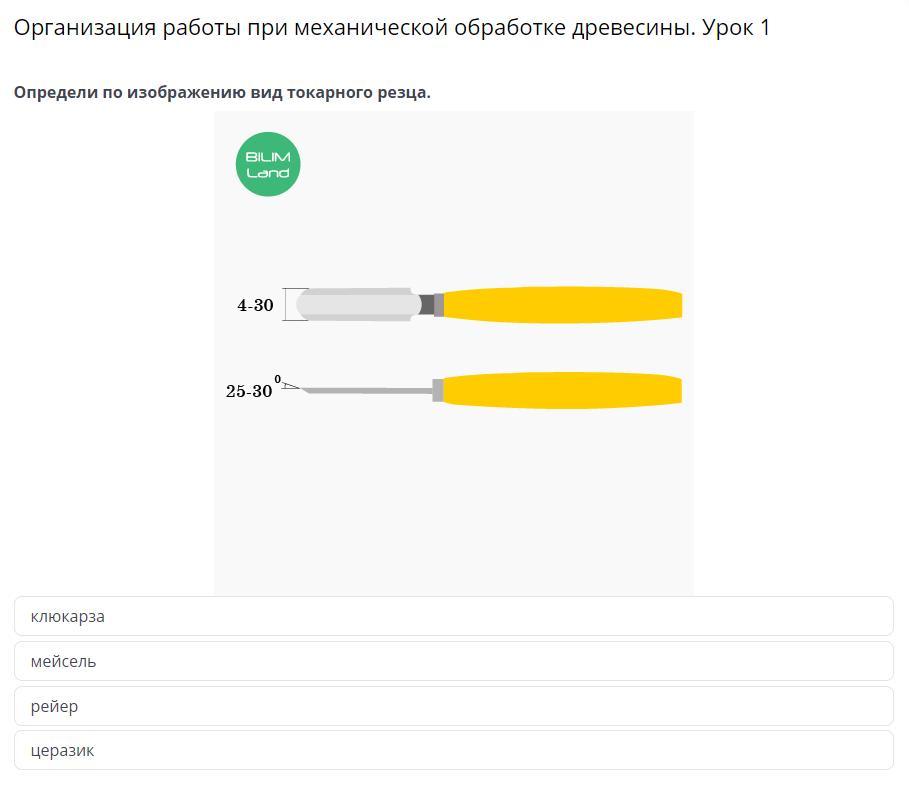
Task: Click the bottom chisel's yellow handle
Action: 561,390
